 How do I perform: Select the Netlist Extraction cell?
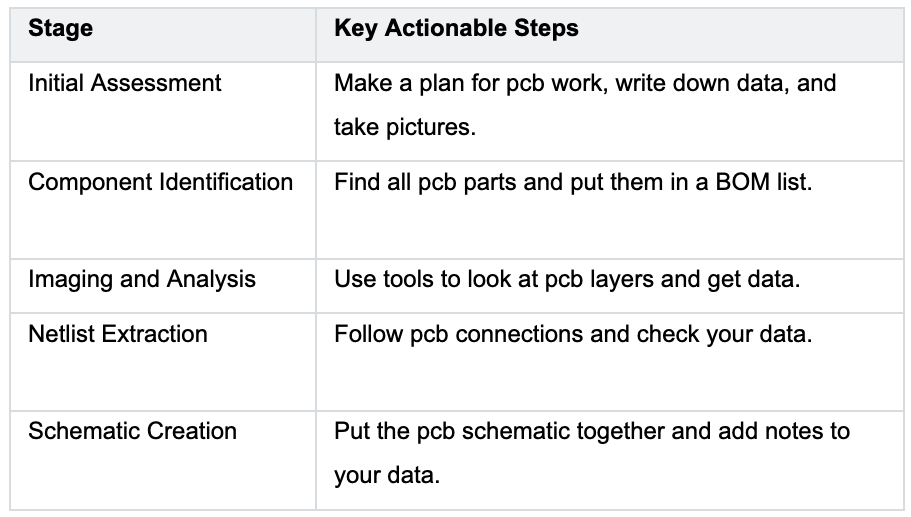click(118, 333)
